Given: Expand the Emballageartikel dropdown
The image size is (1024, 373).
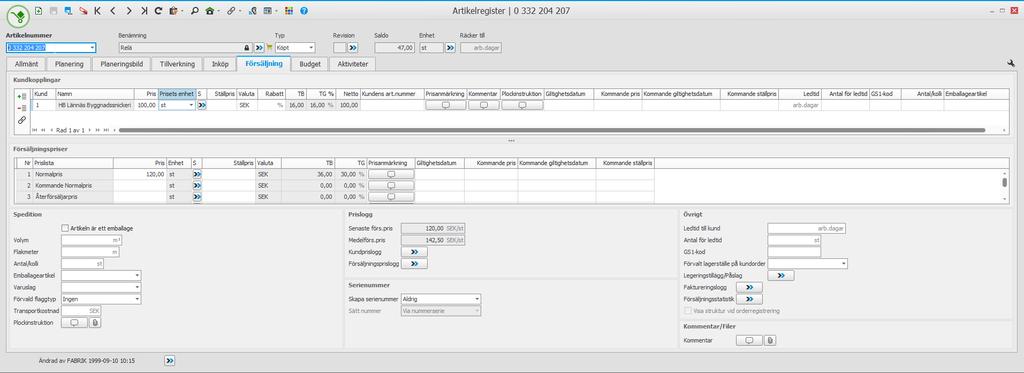Looking at the screenshot, I should pyautogui.click(x=137, y=276).
